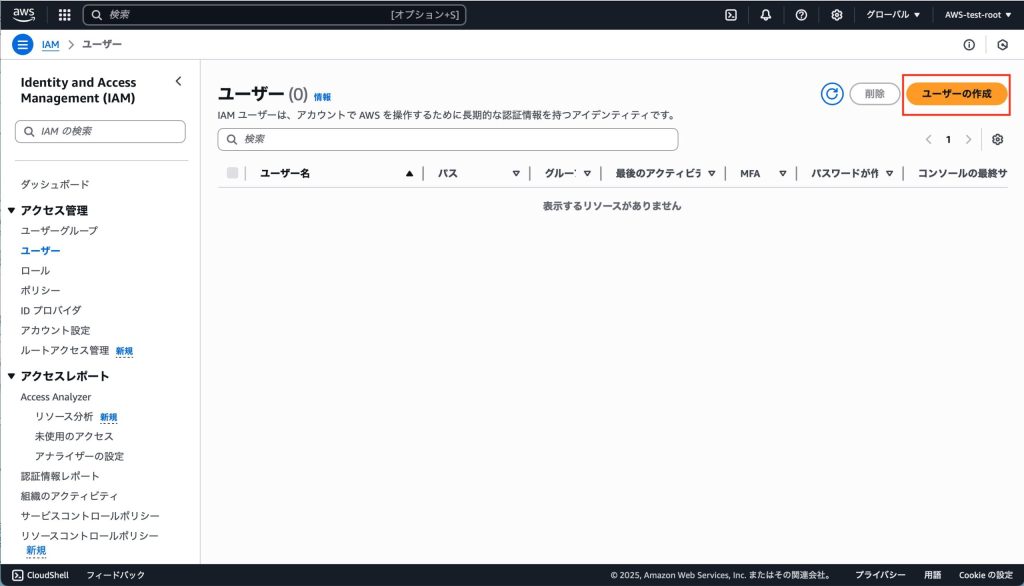Open リソース分析 in the sidebar
1024x586 pixels.
[64, 417]
